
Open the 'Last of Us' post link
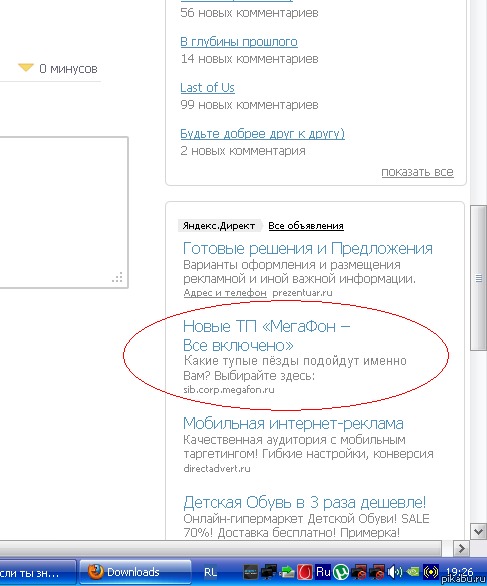click(207, 87)
